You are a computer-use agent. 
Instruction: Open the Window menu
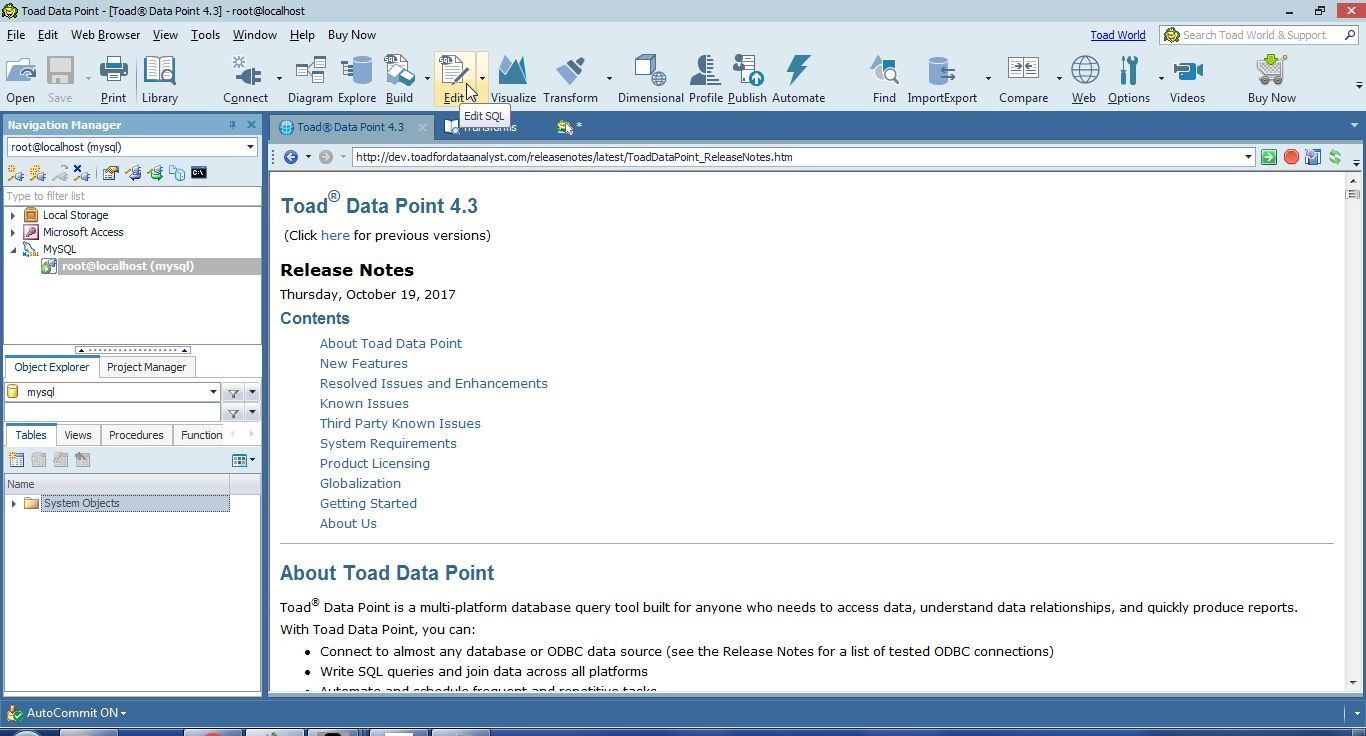pos(254,35)
